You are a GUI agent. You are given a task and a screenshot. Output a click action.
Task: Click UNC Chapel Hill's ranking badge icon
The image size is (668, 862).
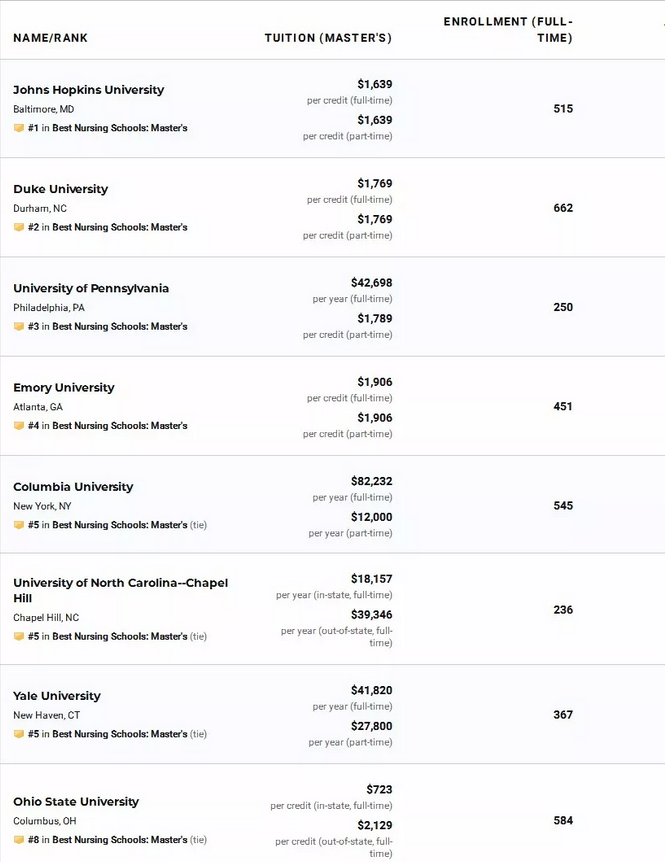19,637
